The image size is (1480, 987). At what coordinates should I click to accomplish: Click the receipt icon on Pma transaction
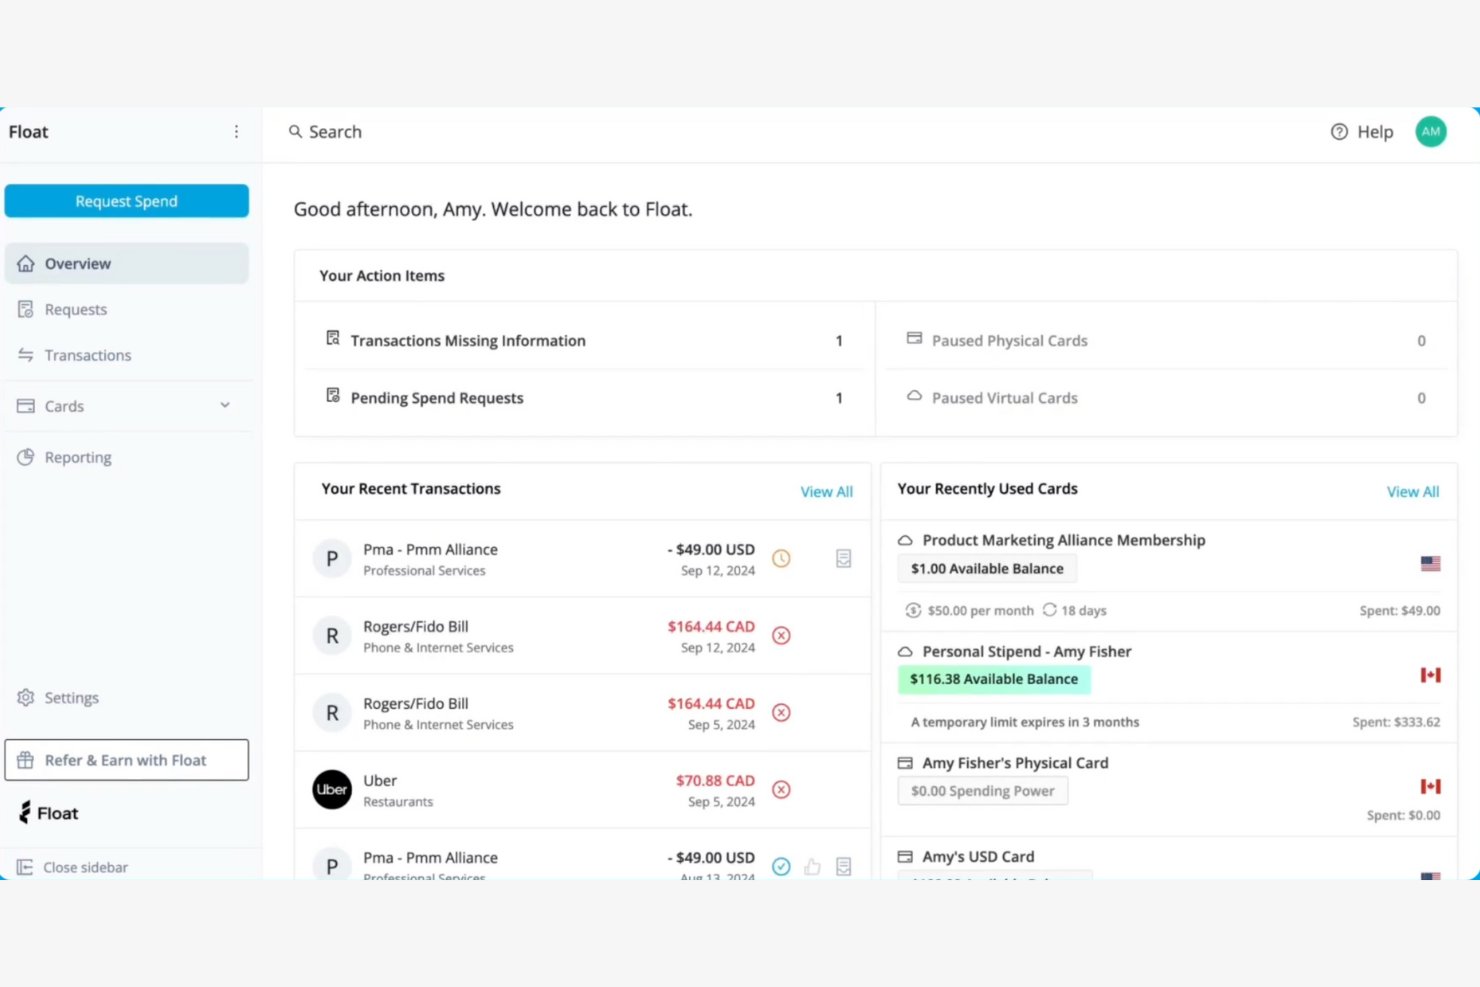click(x=843, y=558)
